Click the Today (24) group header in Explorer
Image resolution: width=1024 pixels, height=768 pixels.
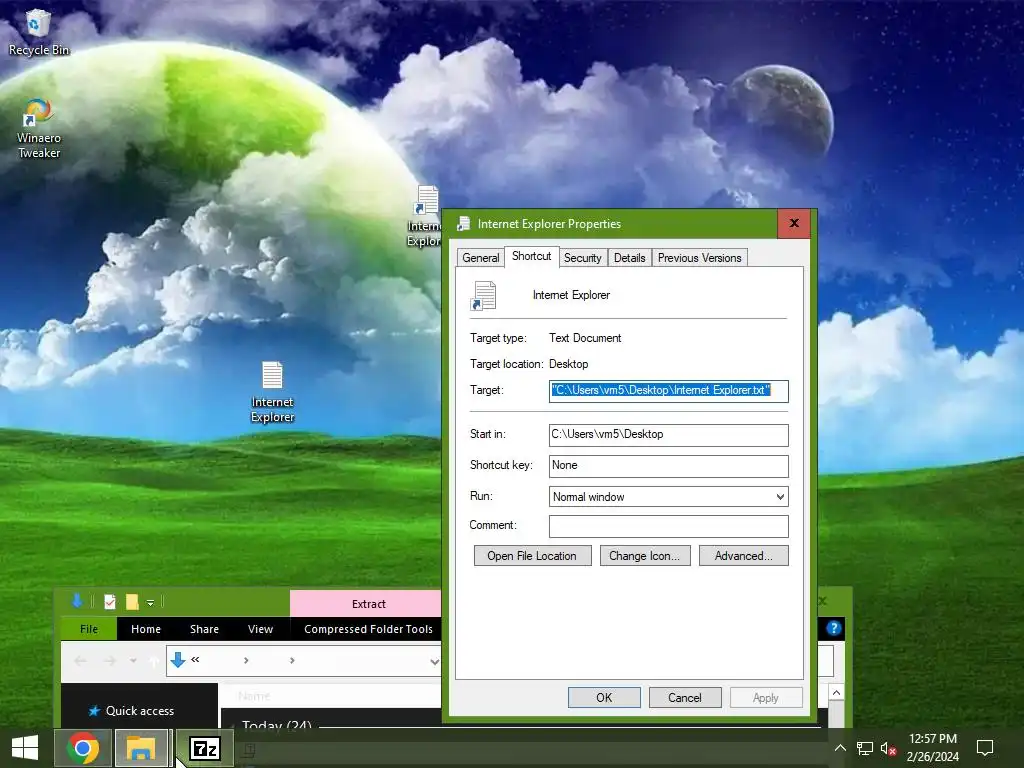pyautogui.click(x=277, y=724)
